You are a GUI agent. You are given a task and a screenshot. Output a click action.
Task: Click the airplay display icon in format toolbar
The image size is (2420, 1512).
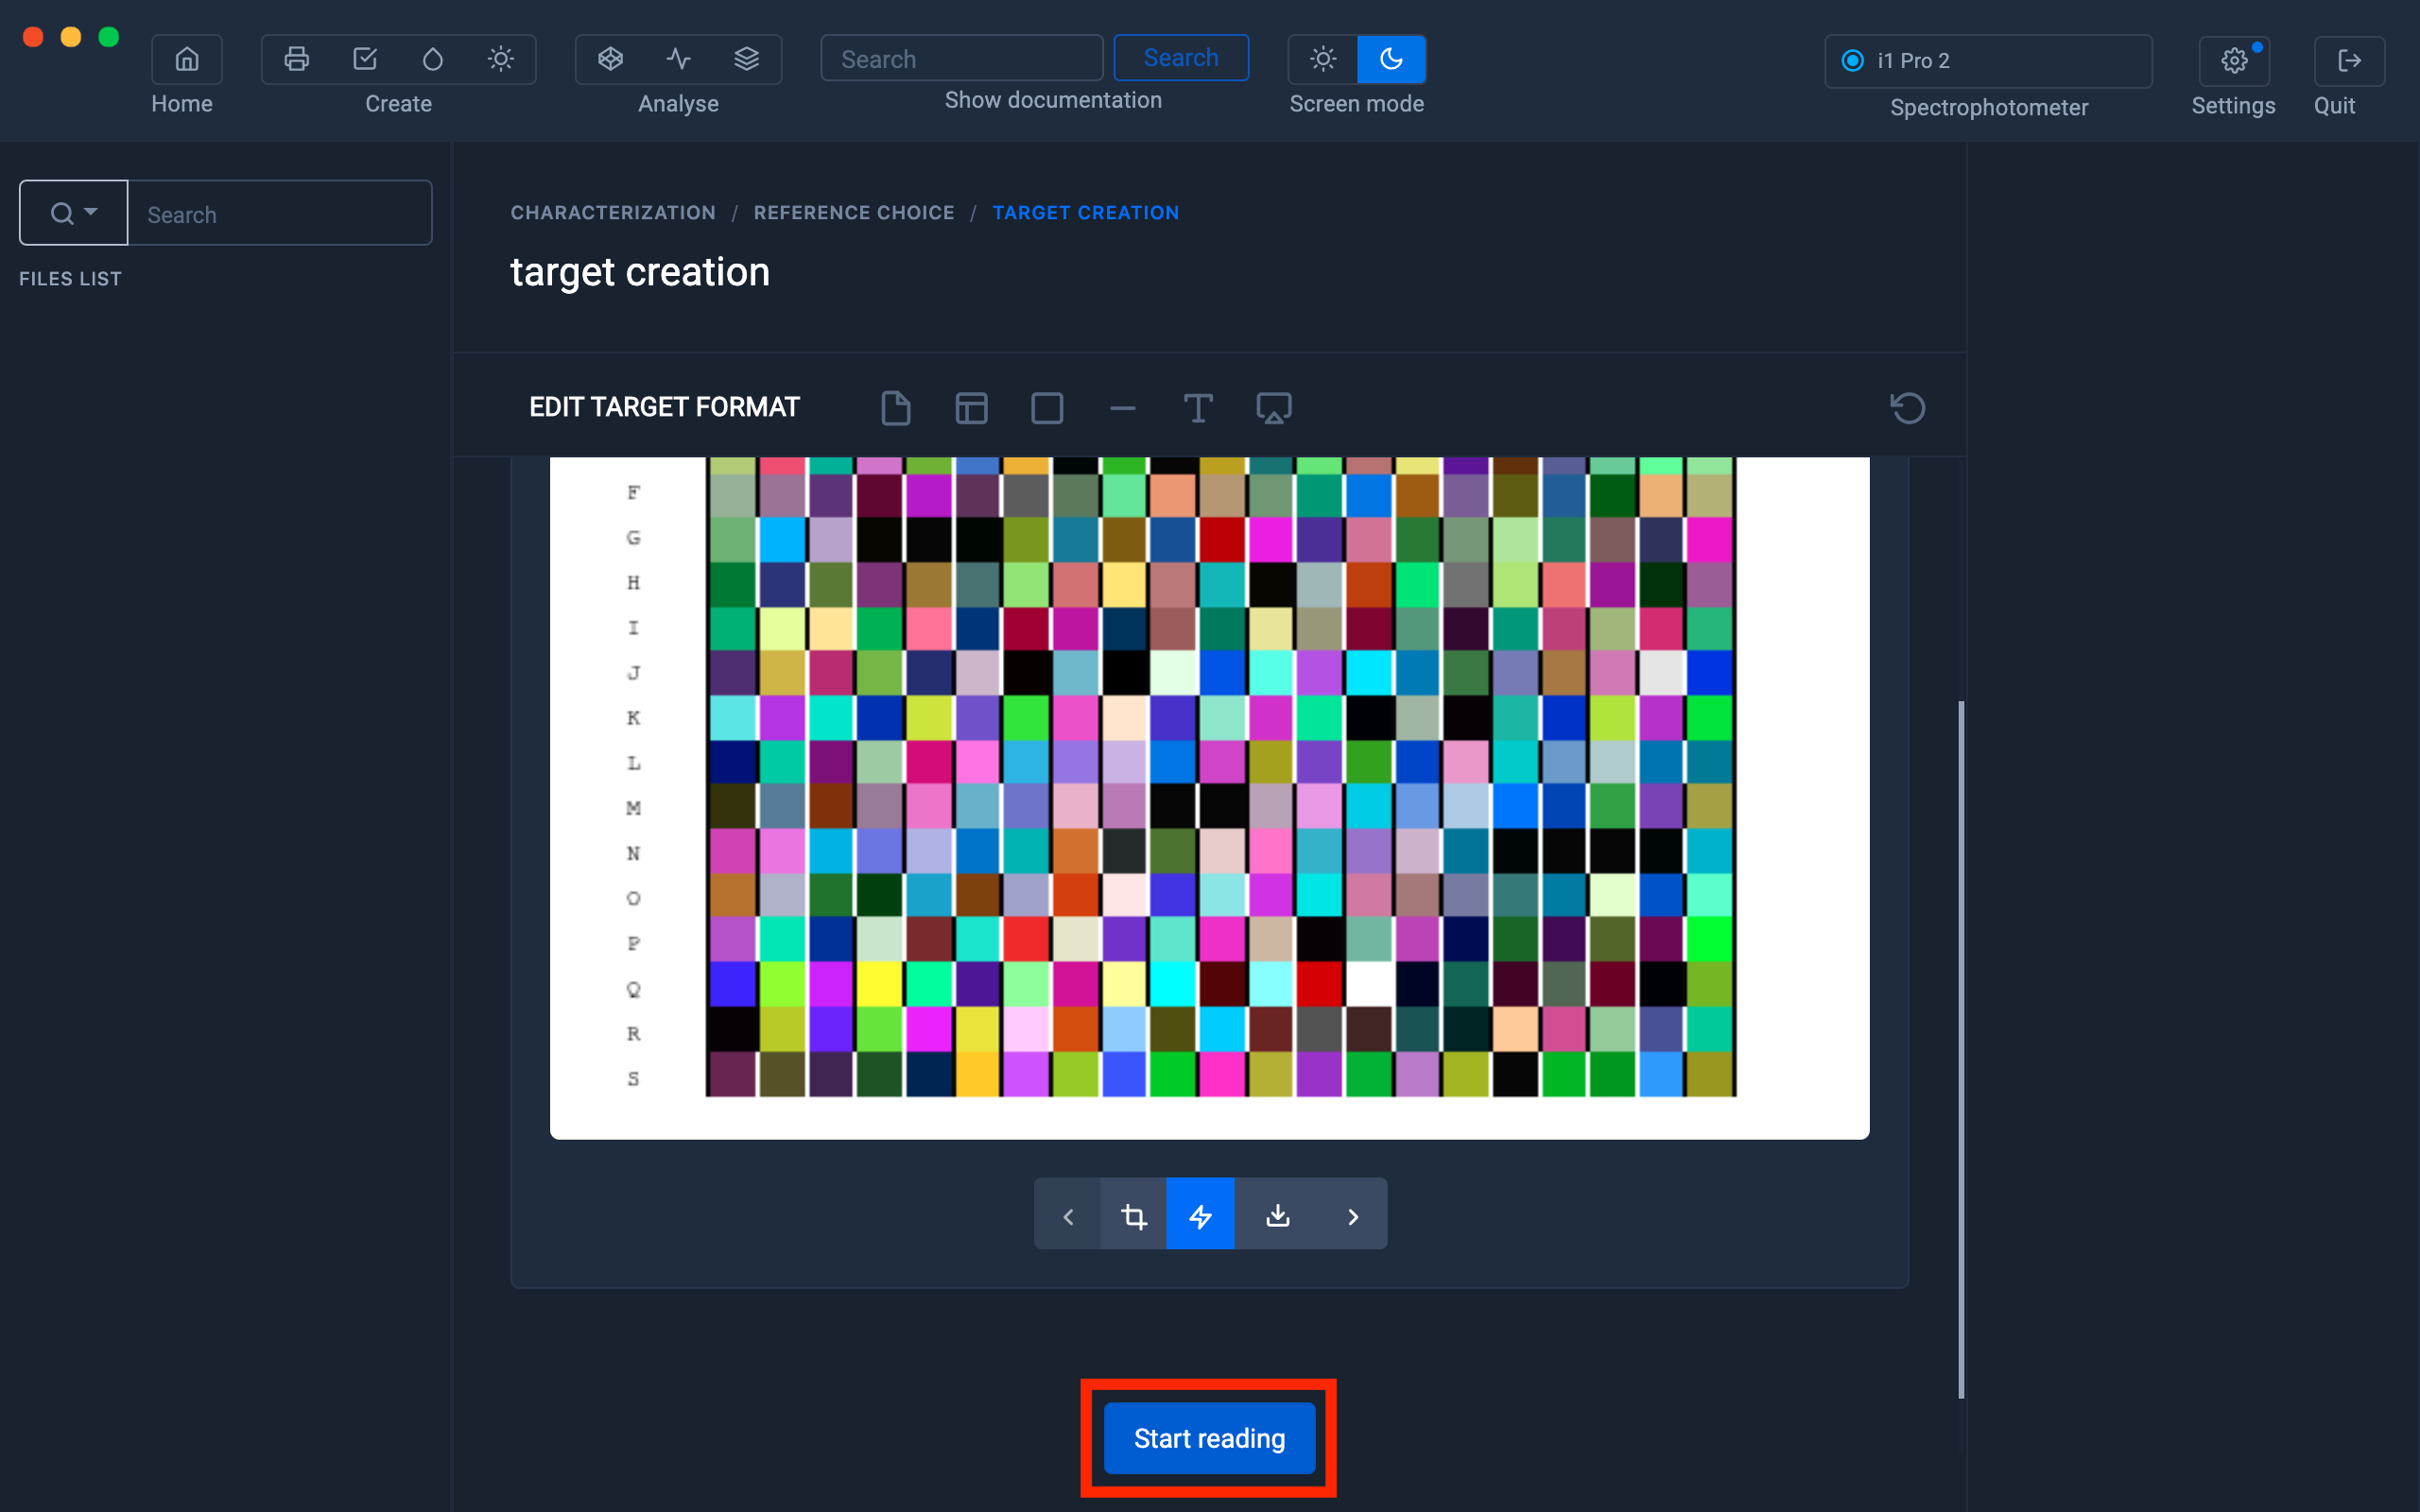click(x=1274, y=408)
